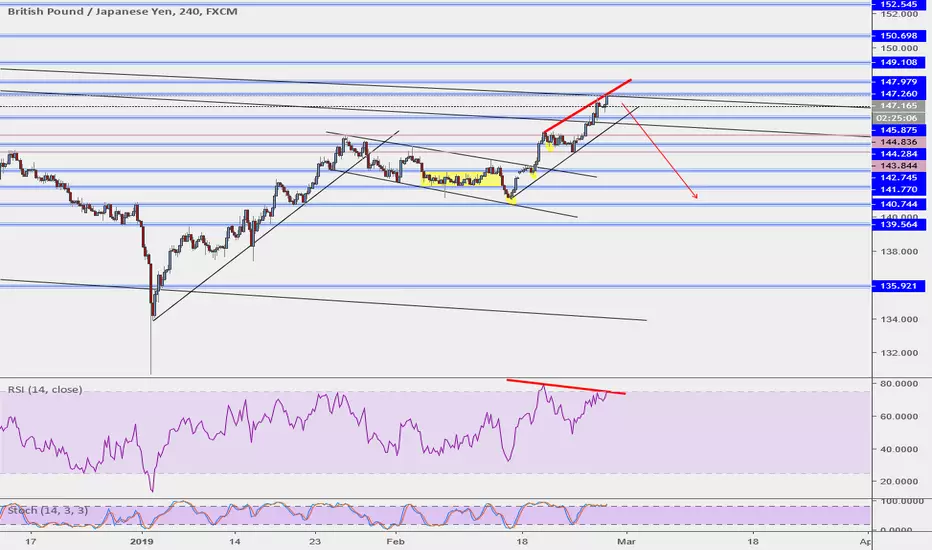Image resolution: width=932 pixels, height=550 pixels.
Task: Select the 2019 date on the time axis
Action: tap(141, 541)
